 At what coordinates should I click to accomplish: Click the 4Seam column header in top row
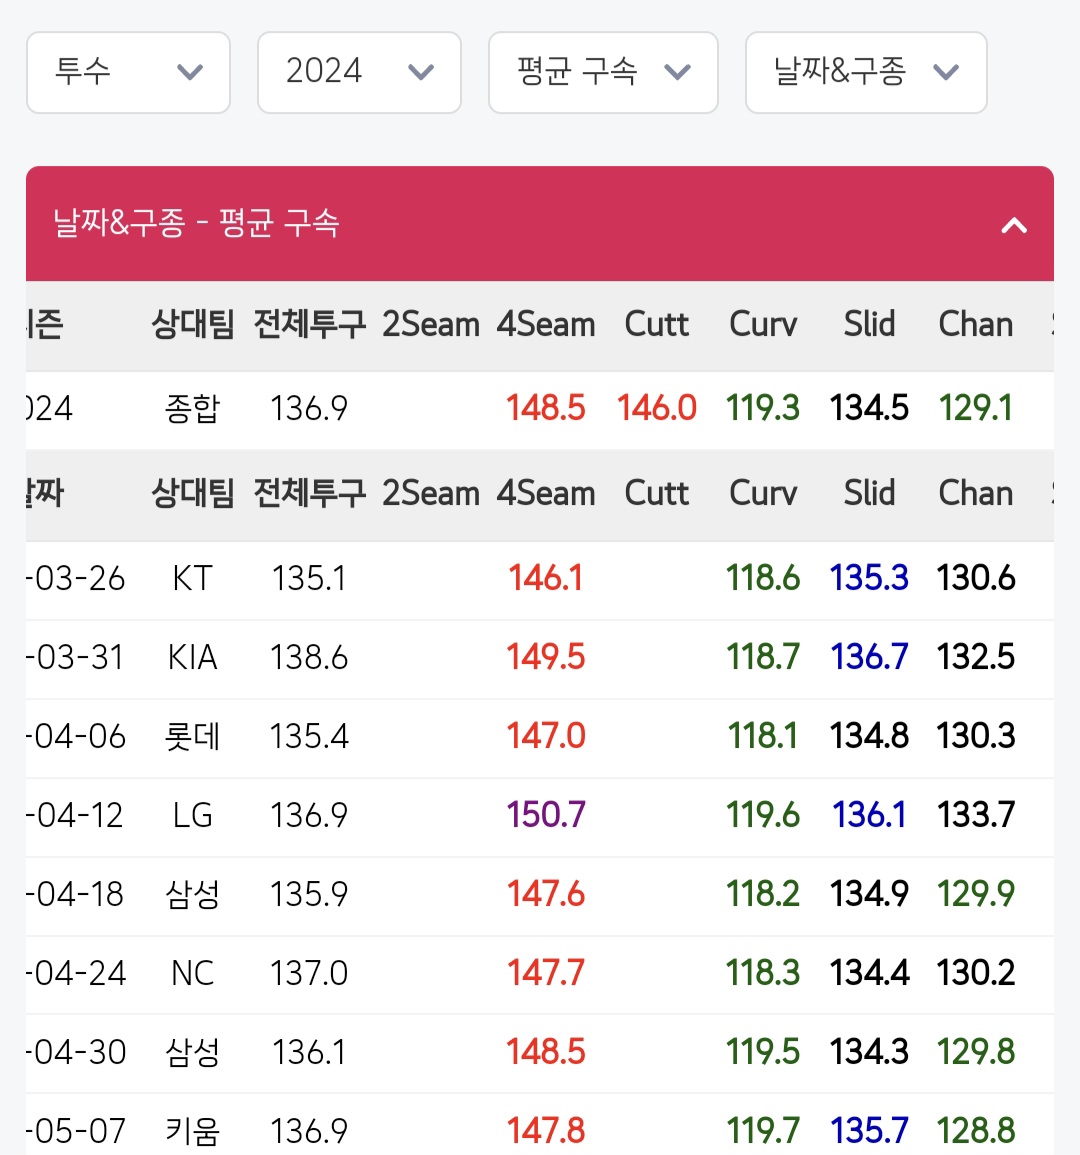[x=546, y=325]
